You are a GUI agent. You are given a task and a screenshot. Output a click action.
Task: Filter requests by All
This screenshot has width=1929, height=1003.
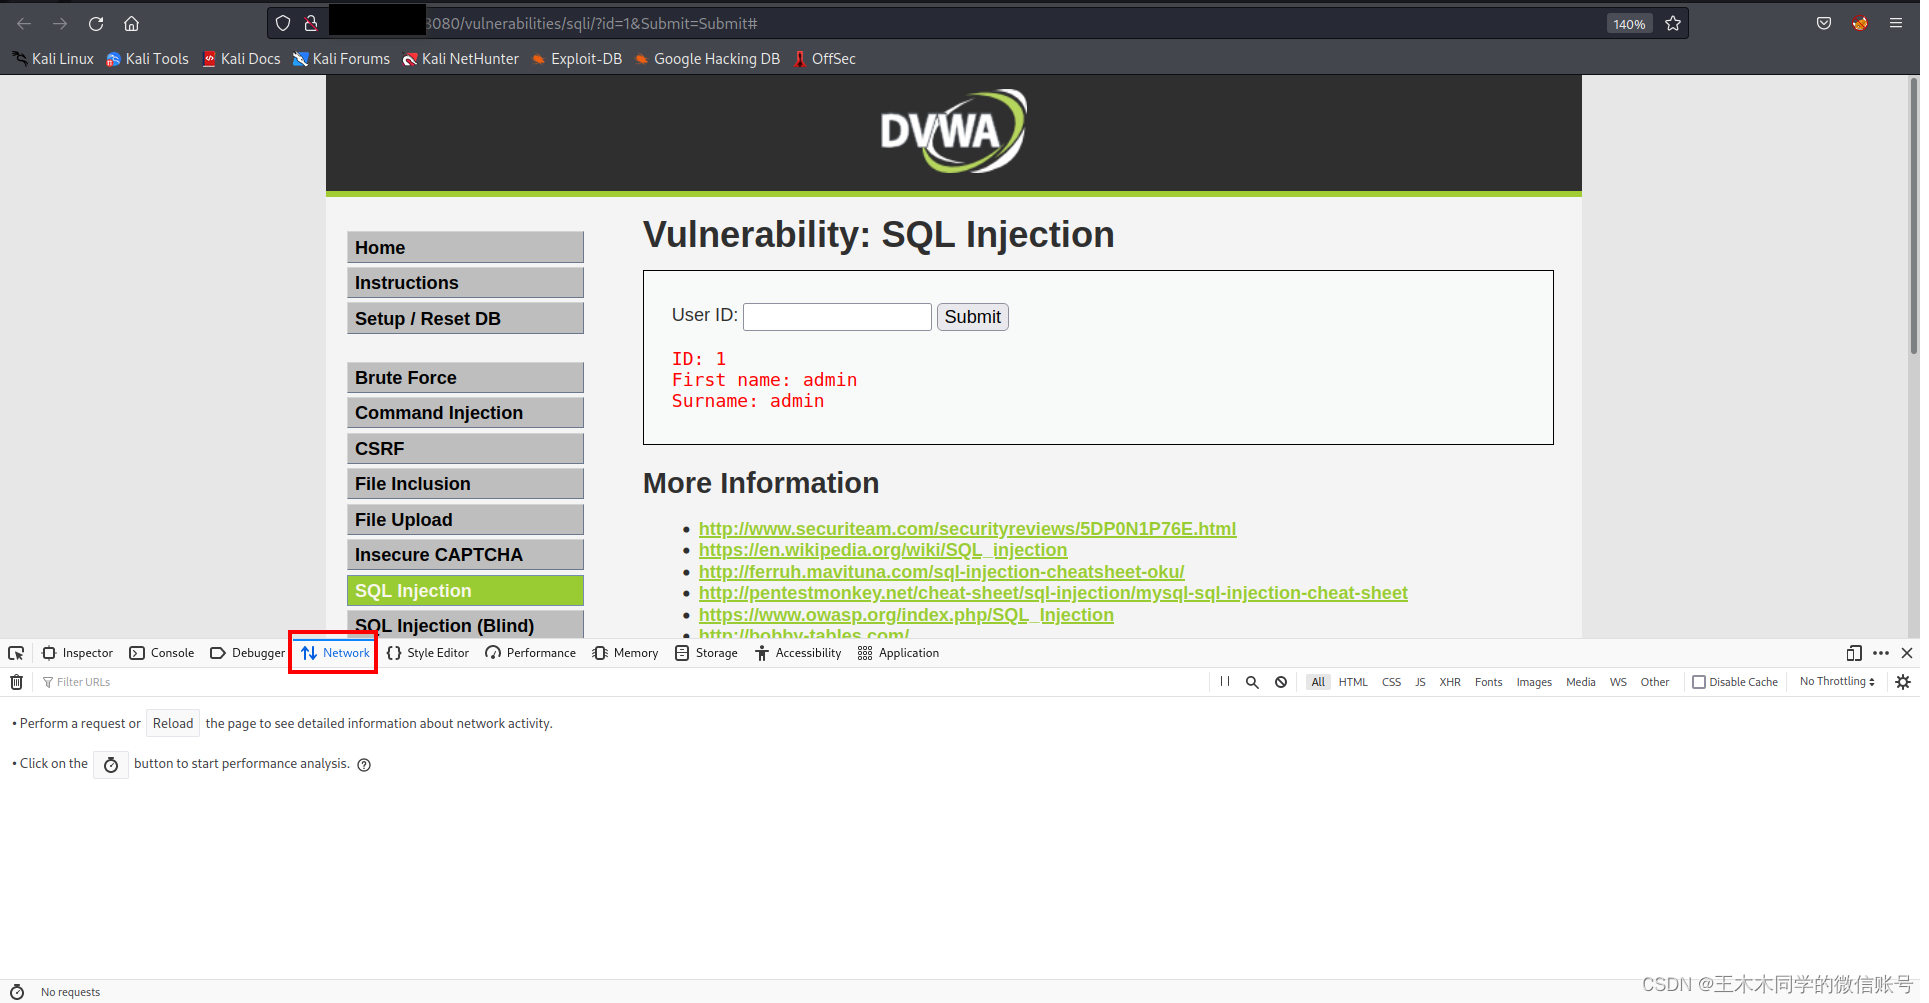(1318, 682)
